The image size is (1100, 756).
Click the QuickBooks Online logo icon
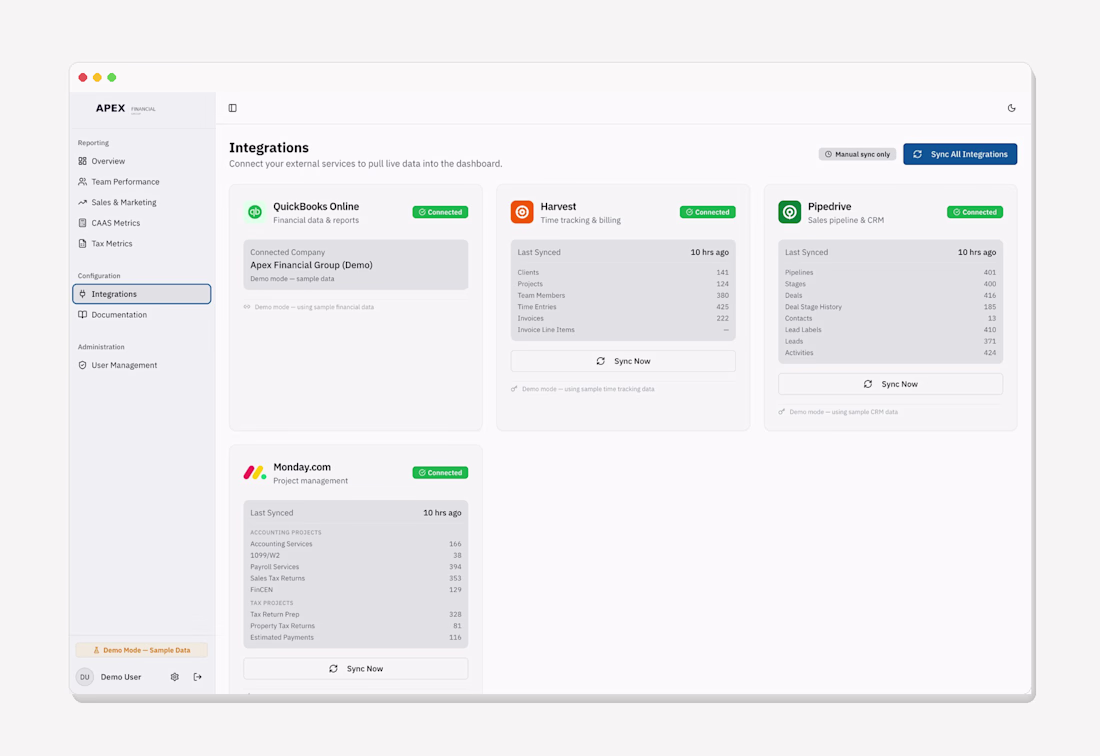tap(255, 212)
